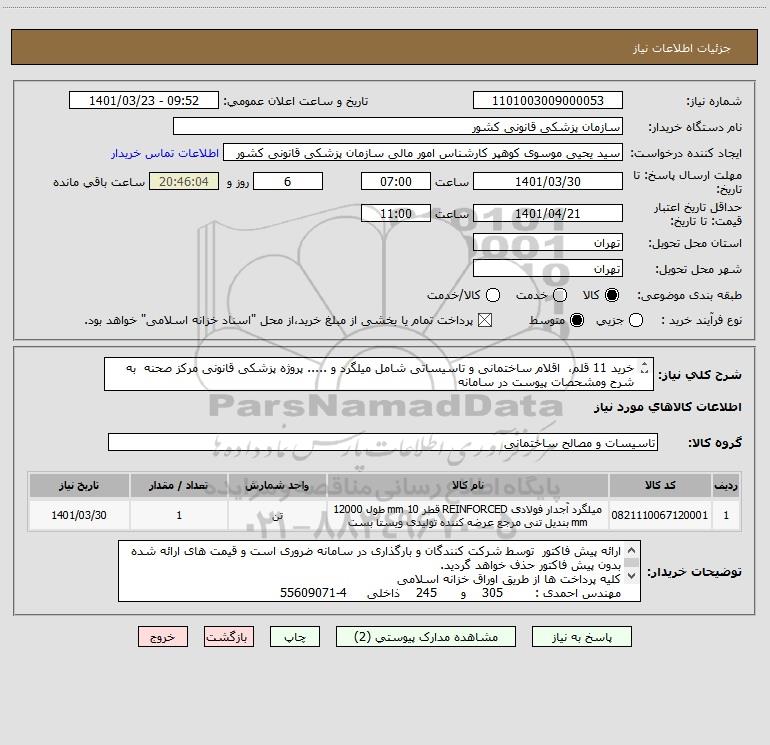The image size is (770, 745).
Task: Click the نام دستگاه خریدار field
Action: [398, 127]
